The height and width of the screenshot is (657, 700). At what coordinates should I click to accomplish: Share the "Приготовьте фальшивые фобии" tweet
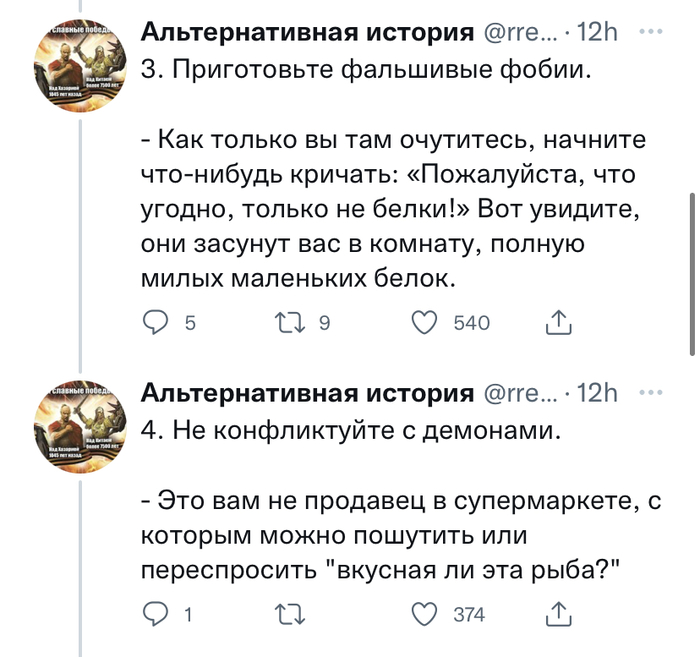point(557,323)
